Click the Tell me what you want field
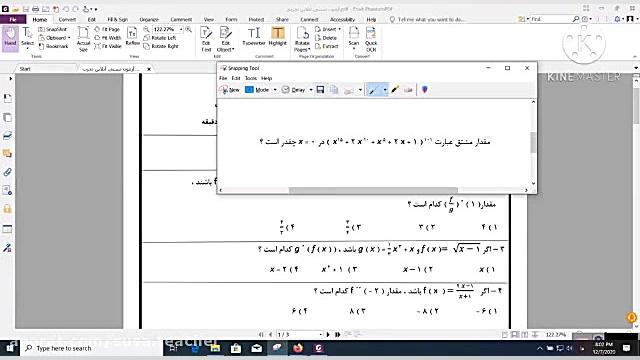Screen dimensions: 640x360 click(427, 19)
